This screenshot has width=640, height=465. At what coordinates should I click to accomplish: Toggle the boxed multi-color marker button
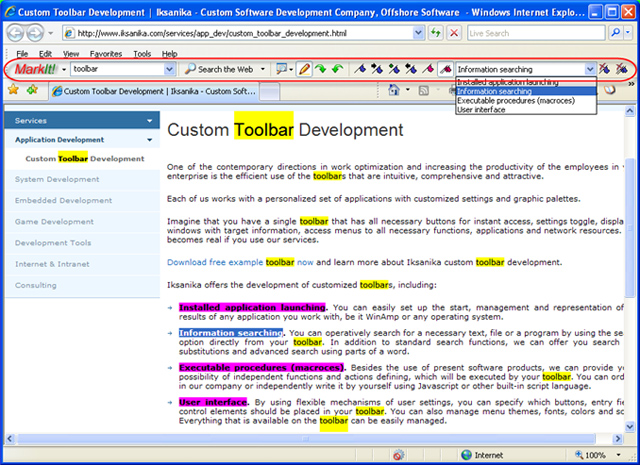[445, 69]
